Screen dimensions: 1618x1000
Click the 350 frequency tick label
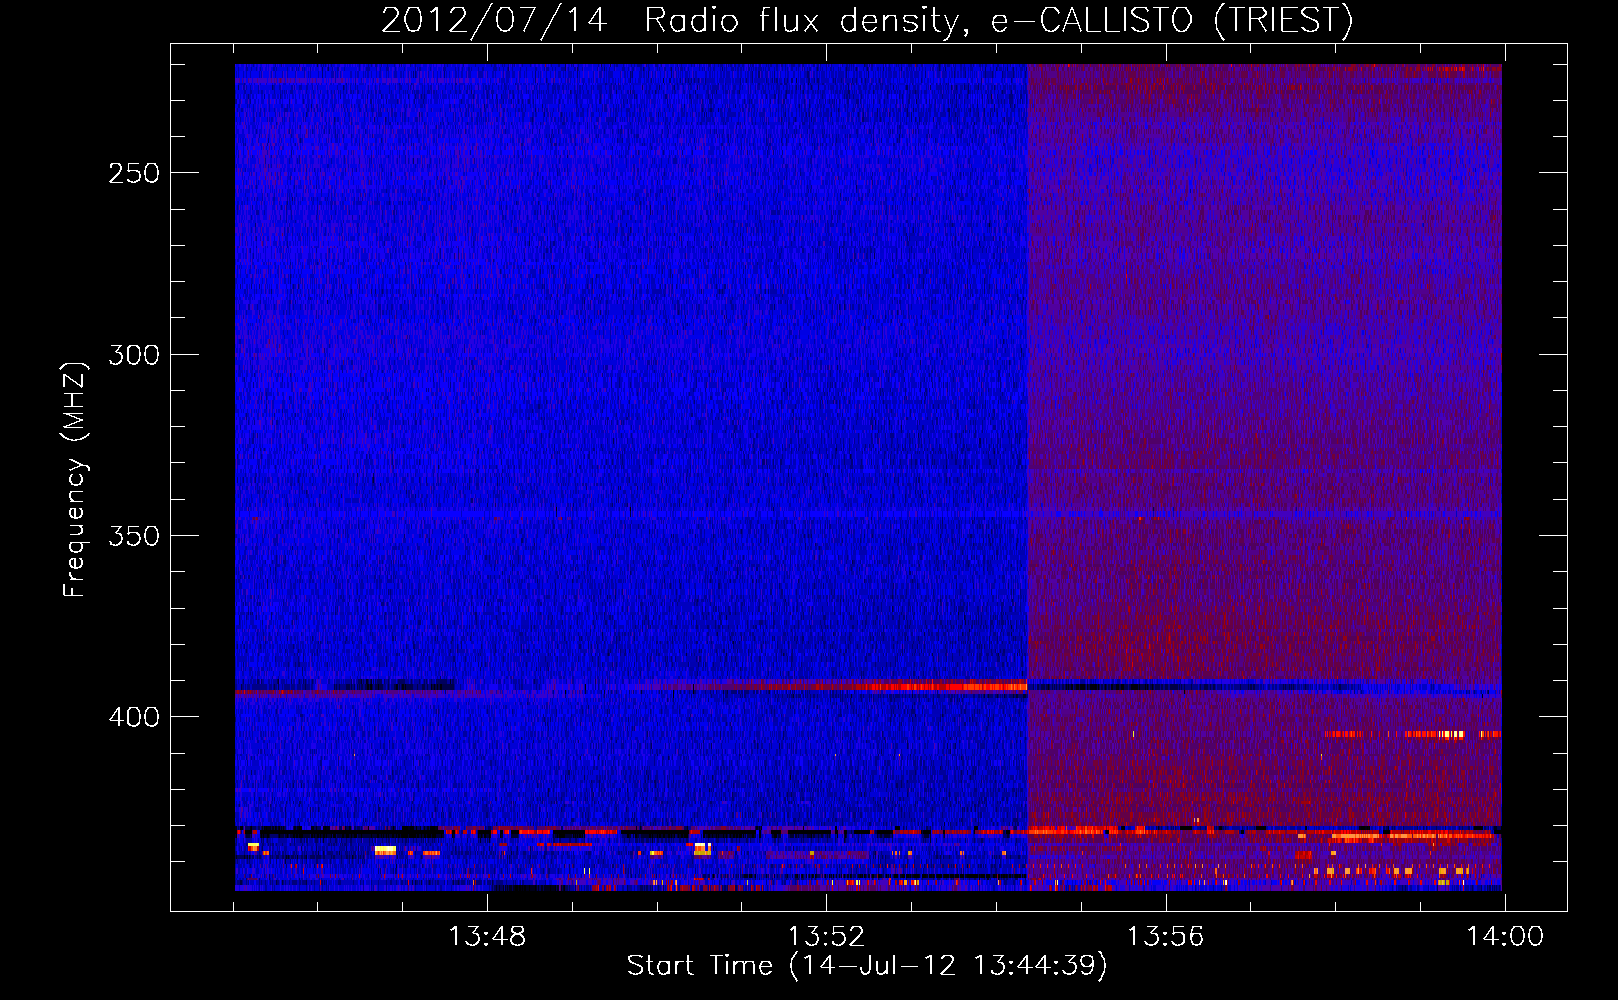point(134,536)
